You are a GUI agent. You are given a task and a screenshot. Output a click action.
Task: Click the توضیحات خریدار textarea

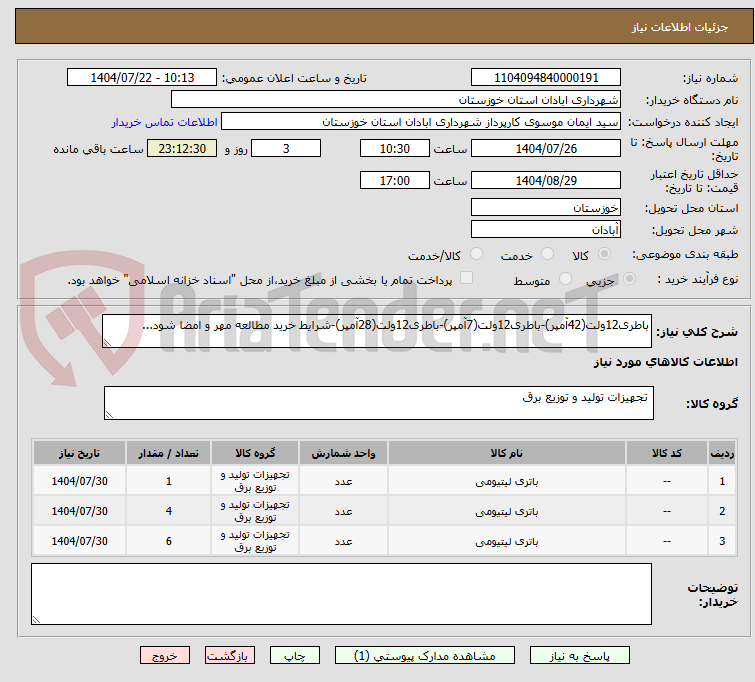click(341, 594)
